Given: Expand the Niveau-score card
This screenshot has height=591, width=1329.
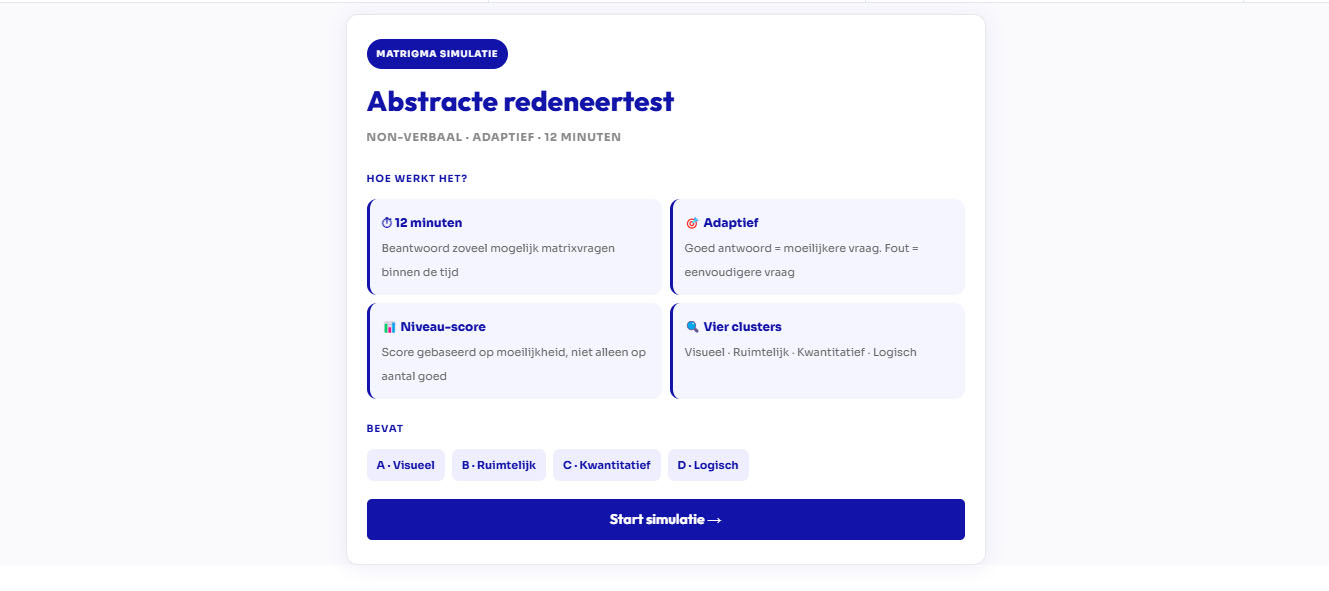Looking at the screenshot, I should click(515, 350).
